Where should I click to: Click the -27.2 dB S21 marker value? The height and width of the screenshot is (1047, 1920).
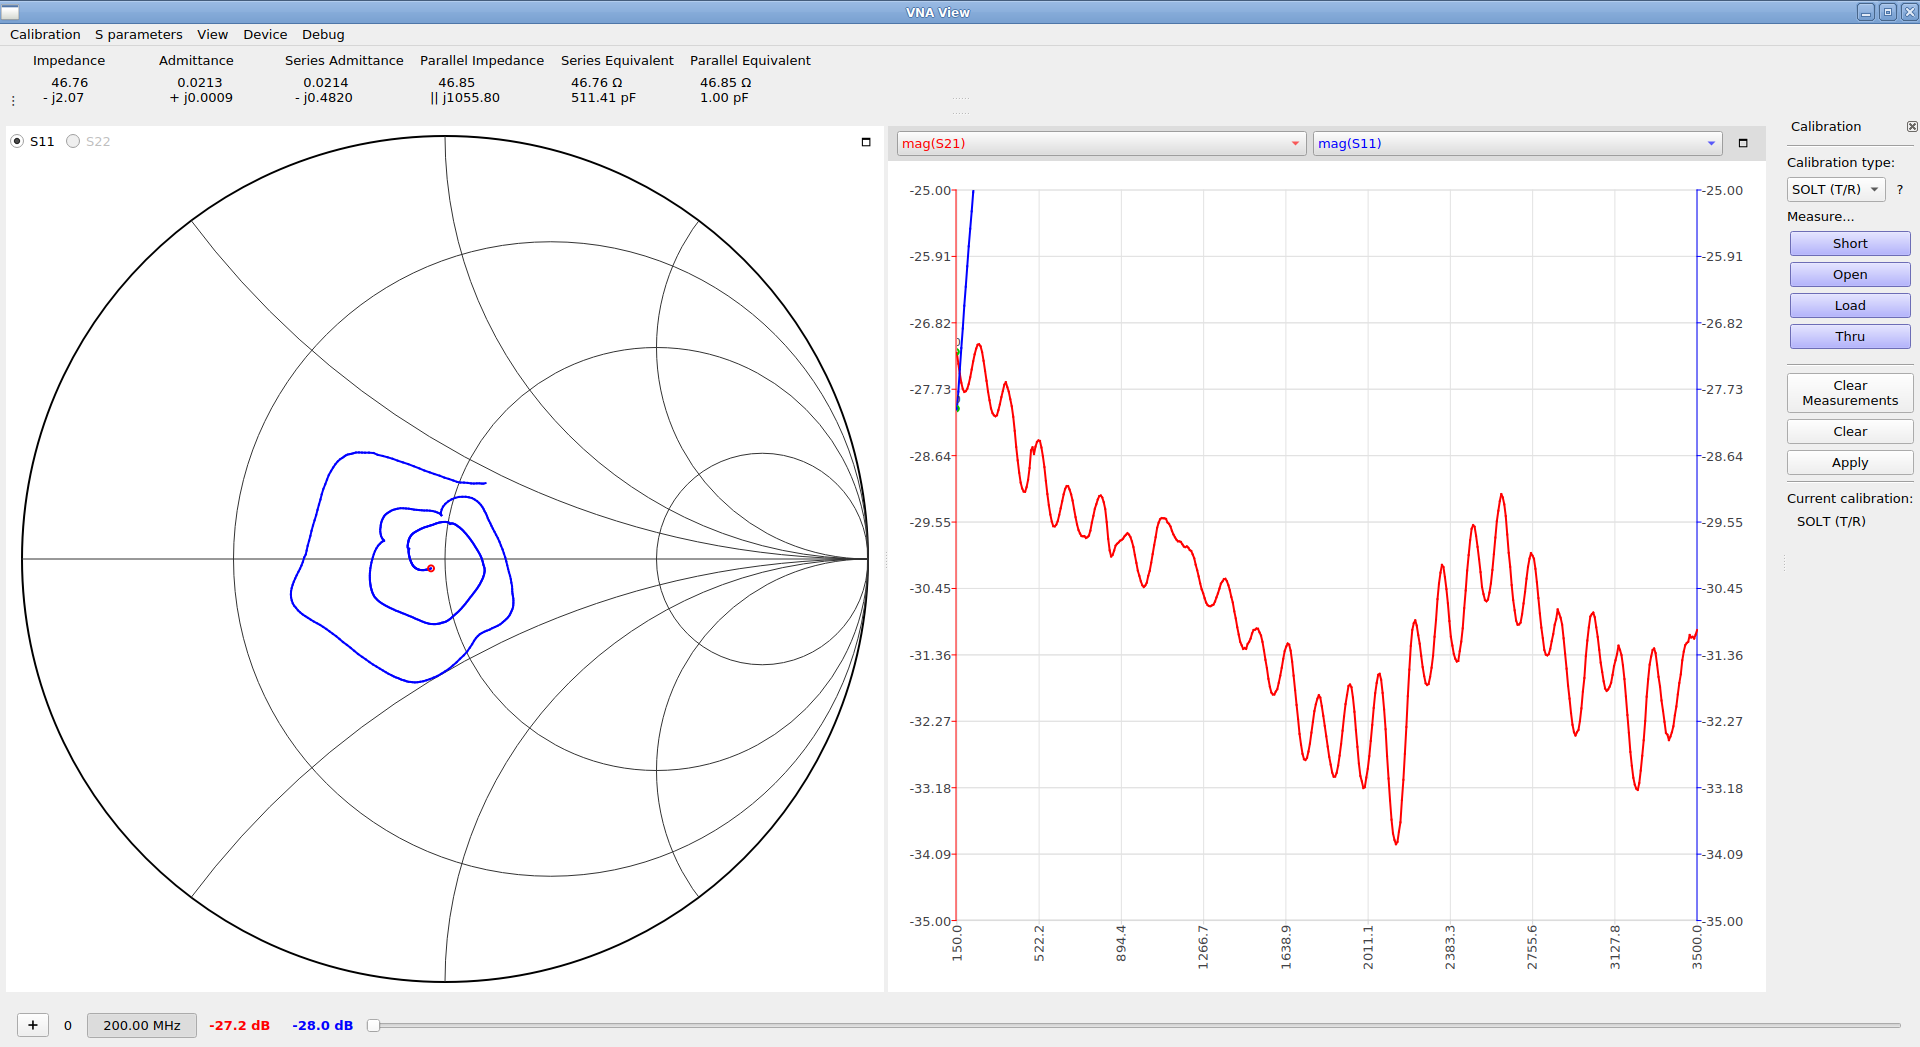239,1025
